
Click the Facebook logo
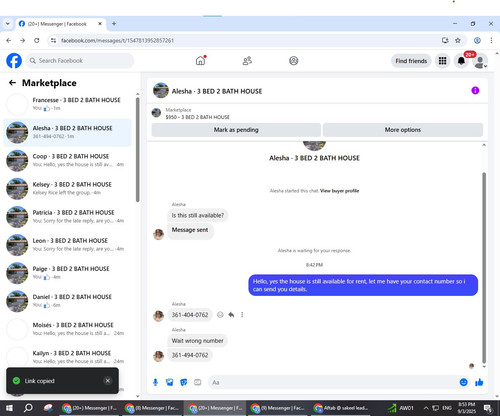14,61
